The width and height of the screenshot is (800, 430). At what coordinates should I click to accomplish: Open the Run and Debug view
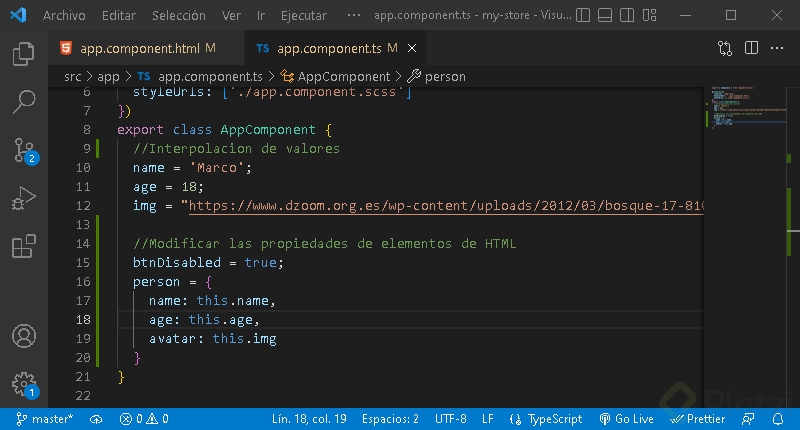point(23,199)
